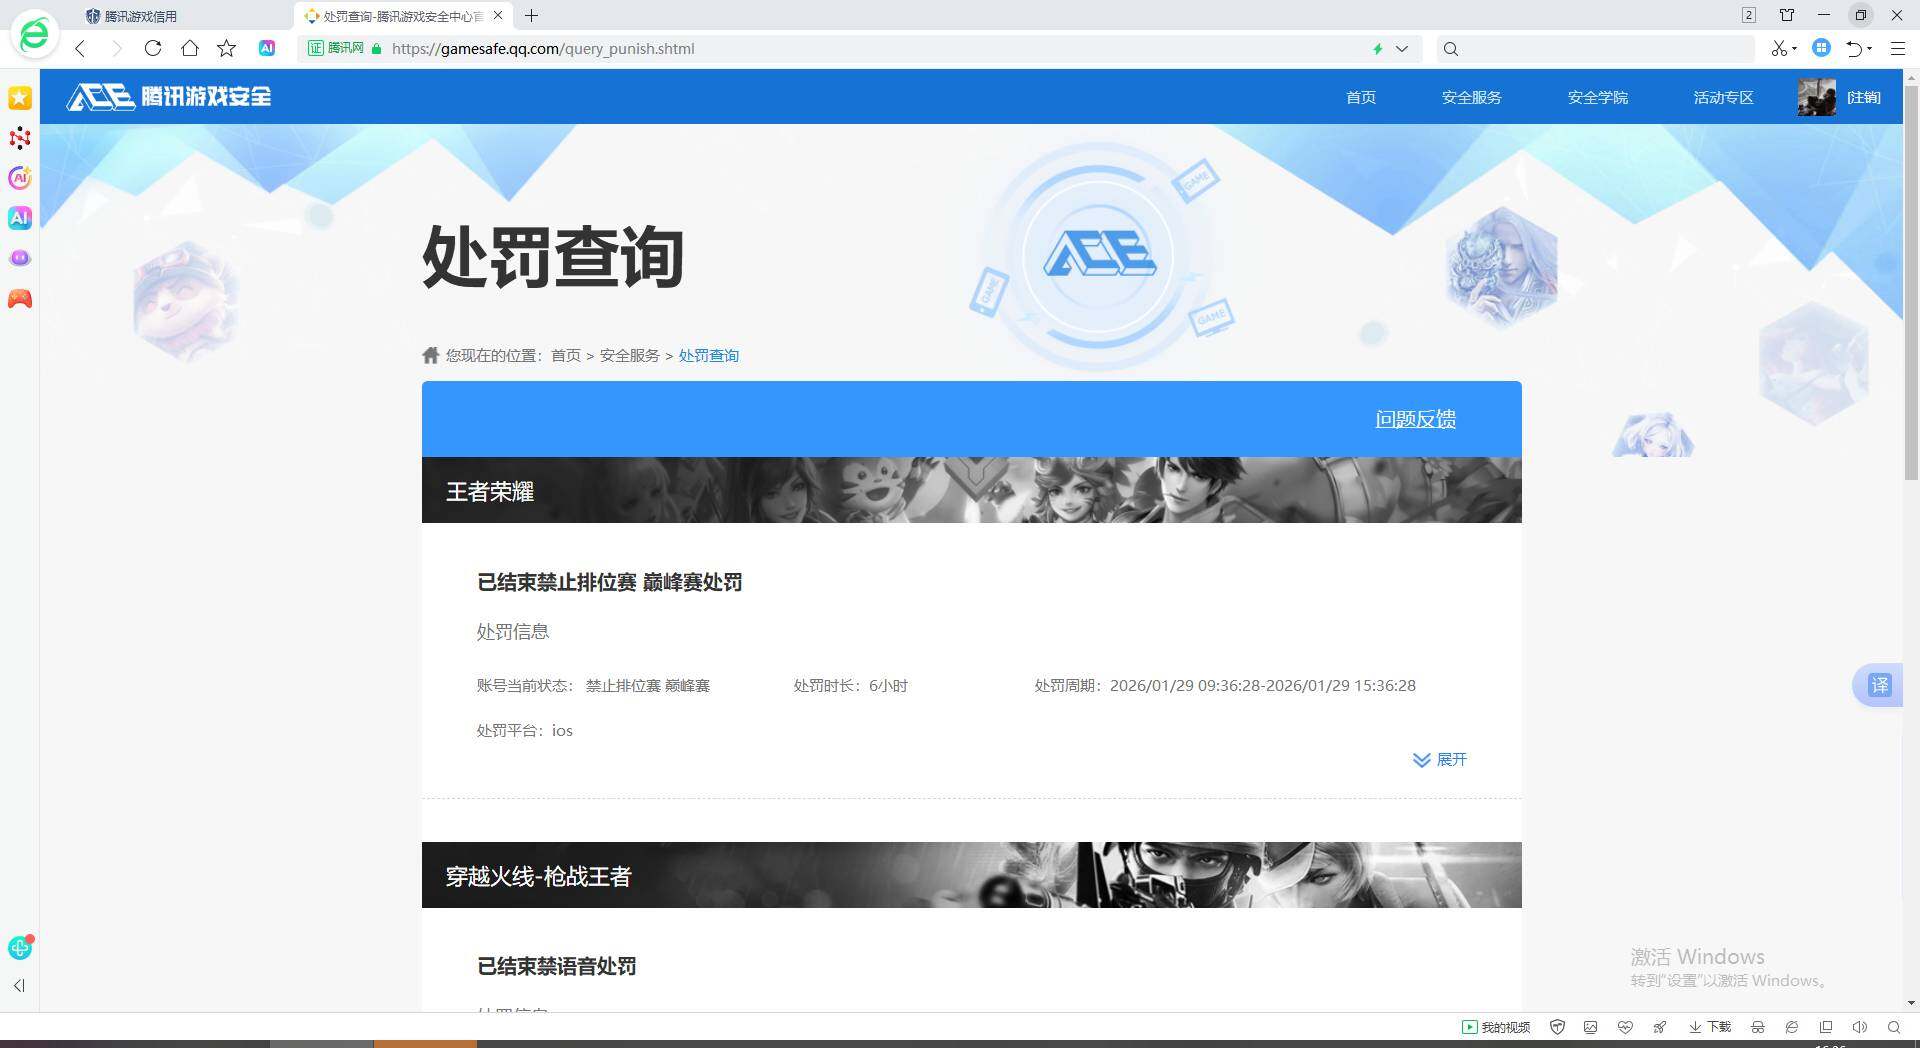Open the yellow star favorites sidebar icon

20,97
